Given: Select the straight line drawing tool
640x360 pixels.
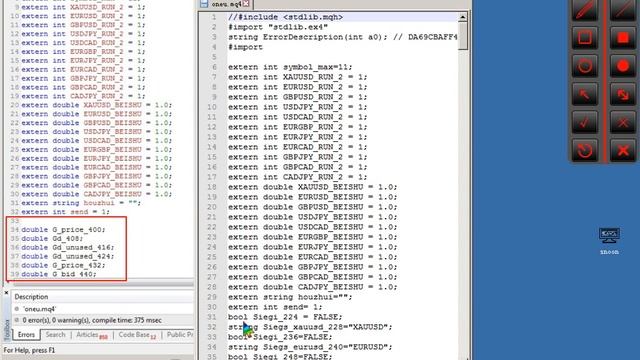Looking at the screenshot, I should coord(623,10).
